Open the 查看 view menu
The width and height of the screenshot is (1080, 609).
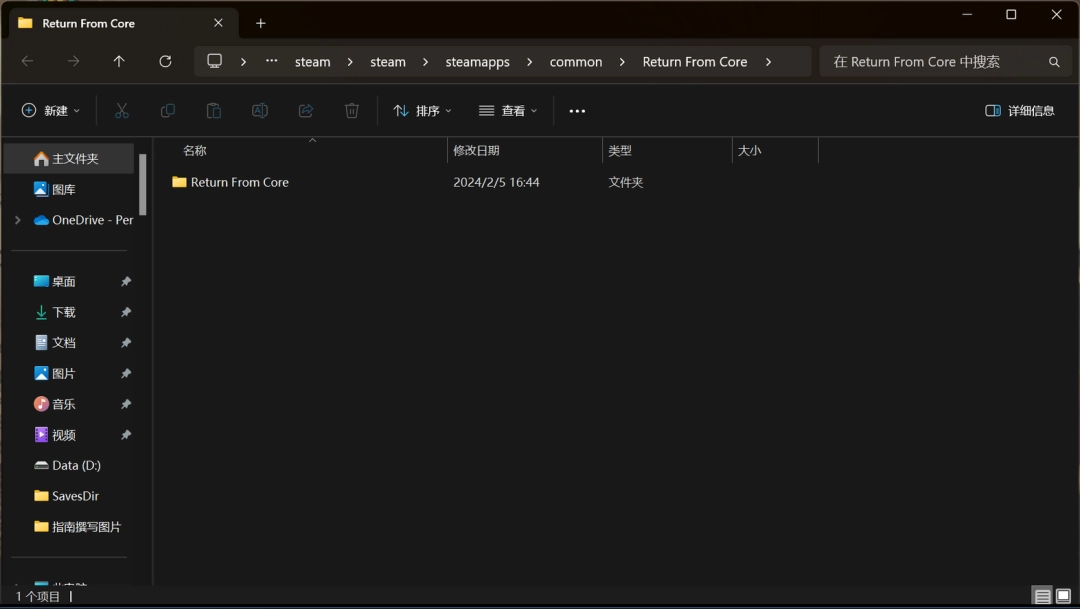point(507,110)
